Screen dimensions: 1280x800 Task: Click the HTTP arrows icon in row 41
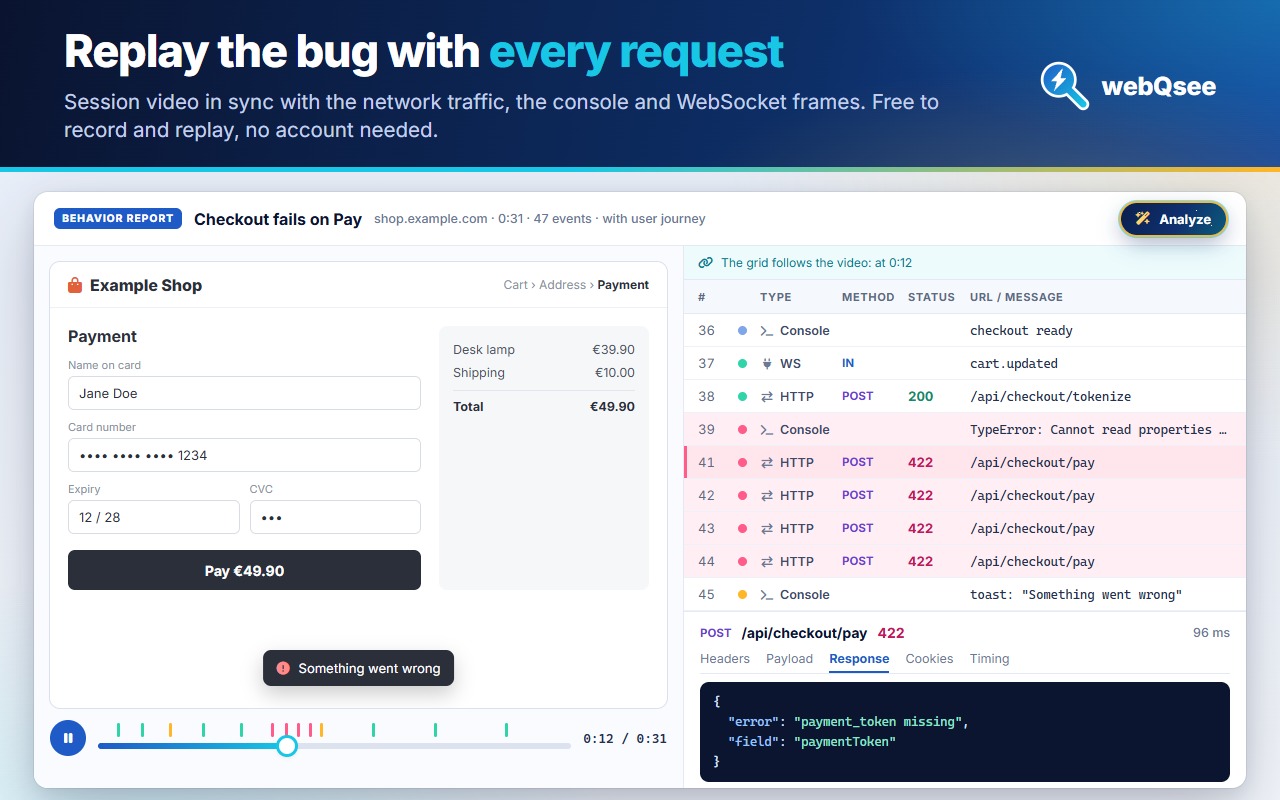[x=767, y=463]
